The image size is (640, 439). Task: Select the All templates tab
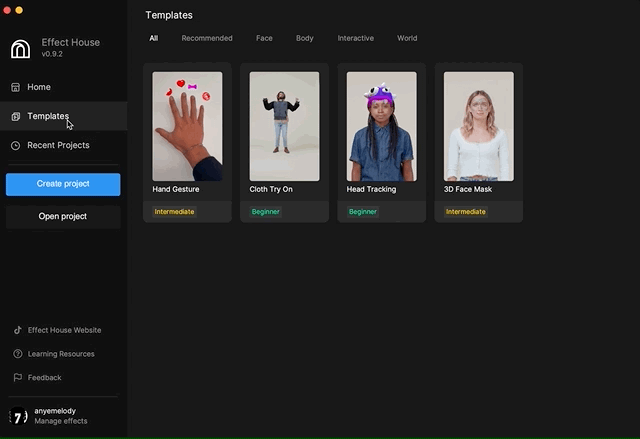click(153, 38)
